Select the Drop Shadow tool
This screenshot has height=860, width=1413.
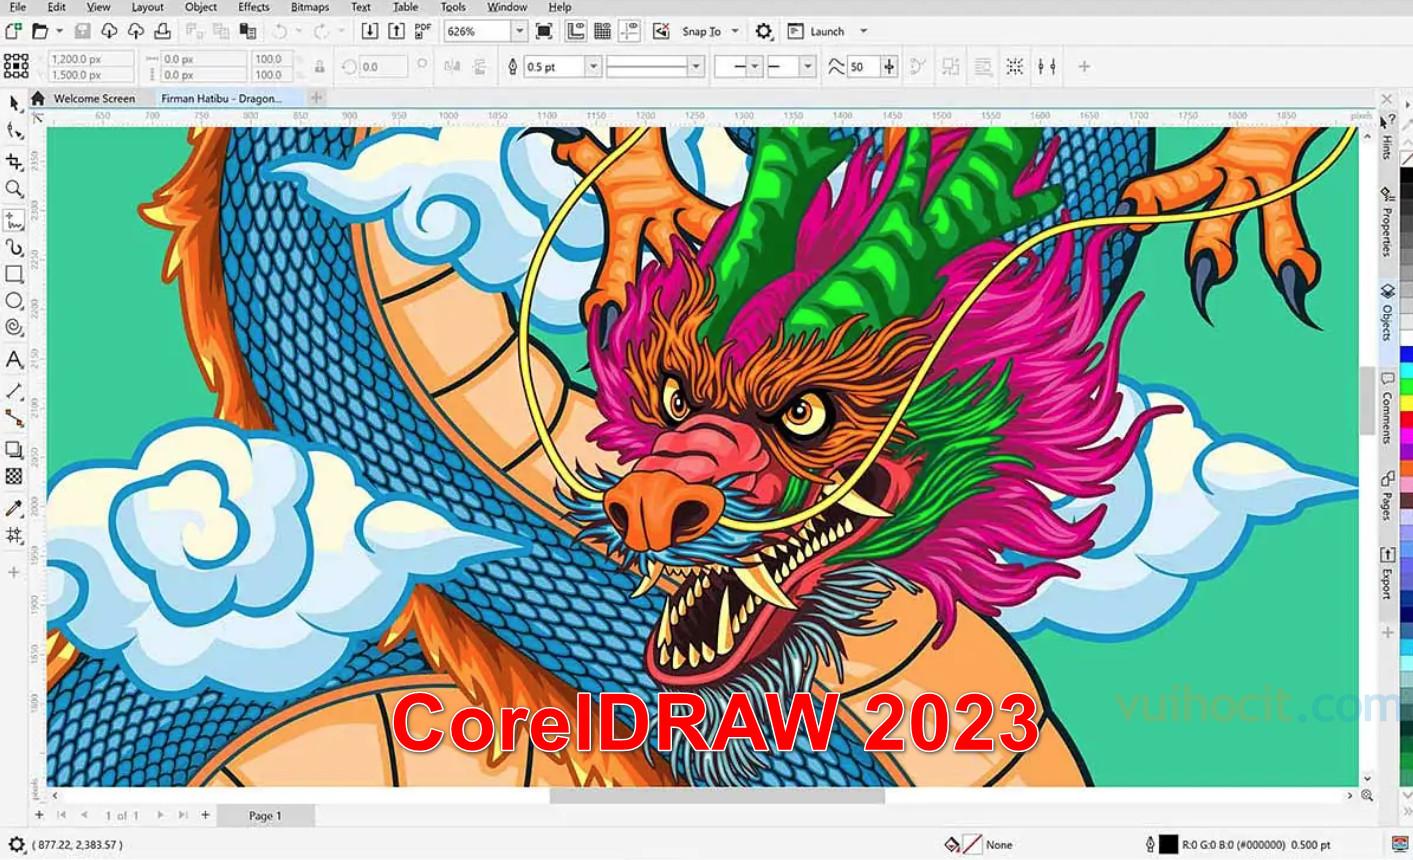(x=14, y=450)
